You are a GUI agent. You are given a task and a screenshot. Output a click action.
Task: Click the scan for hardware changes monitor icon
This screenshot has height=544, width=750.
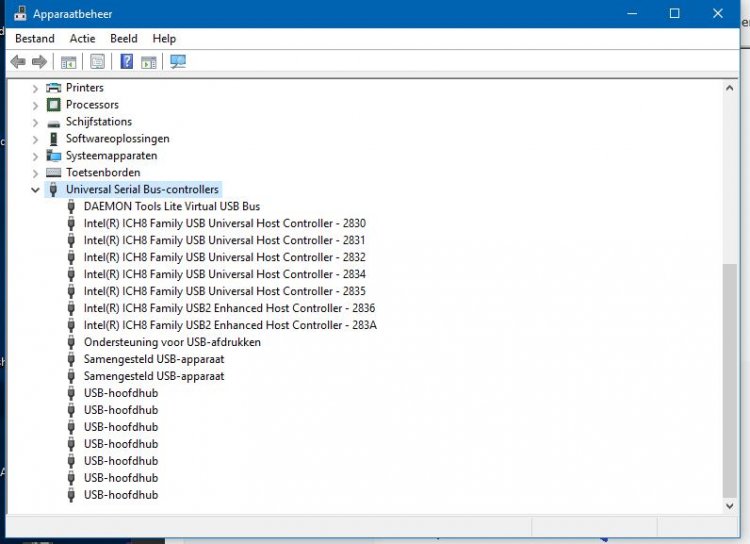(178, 62)
